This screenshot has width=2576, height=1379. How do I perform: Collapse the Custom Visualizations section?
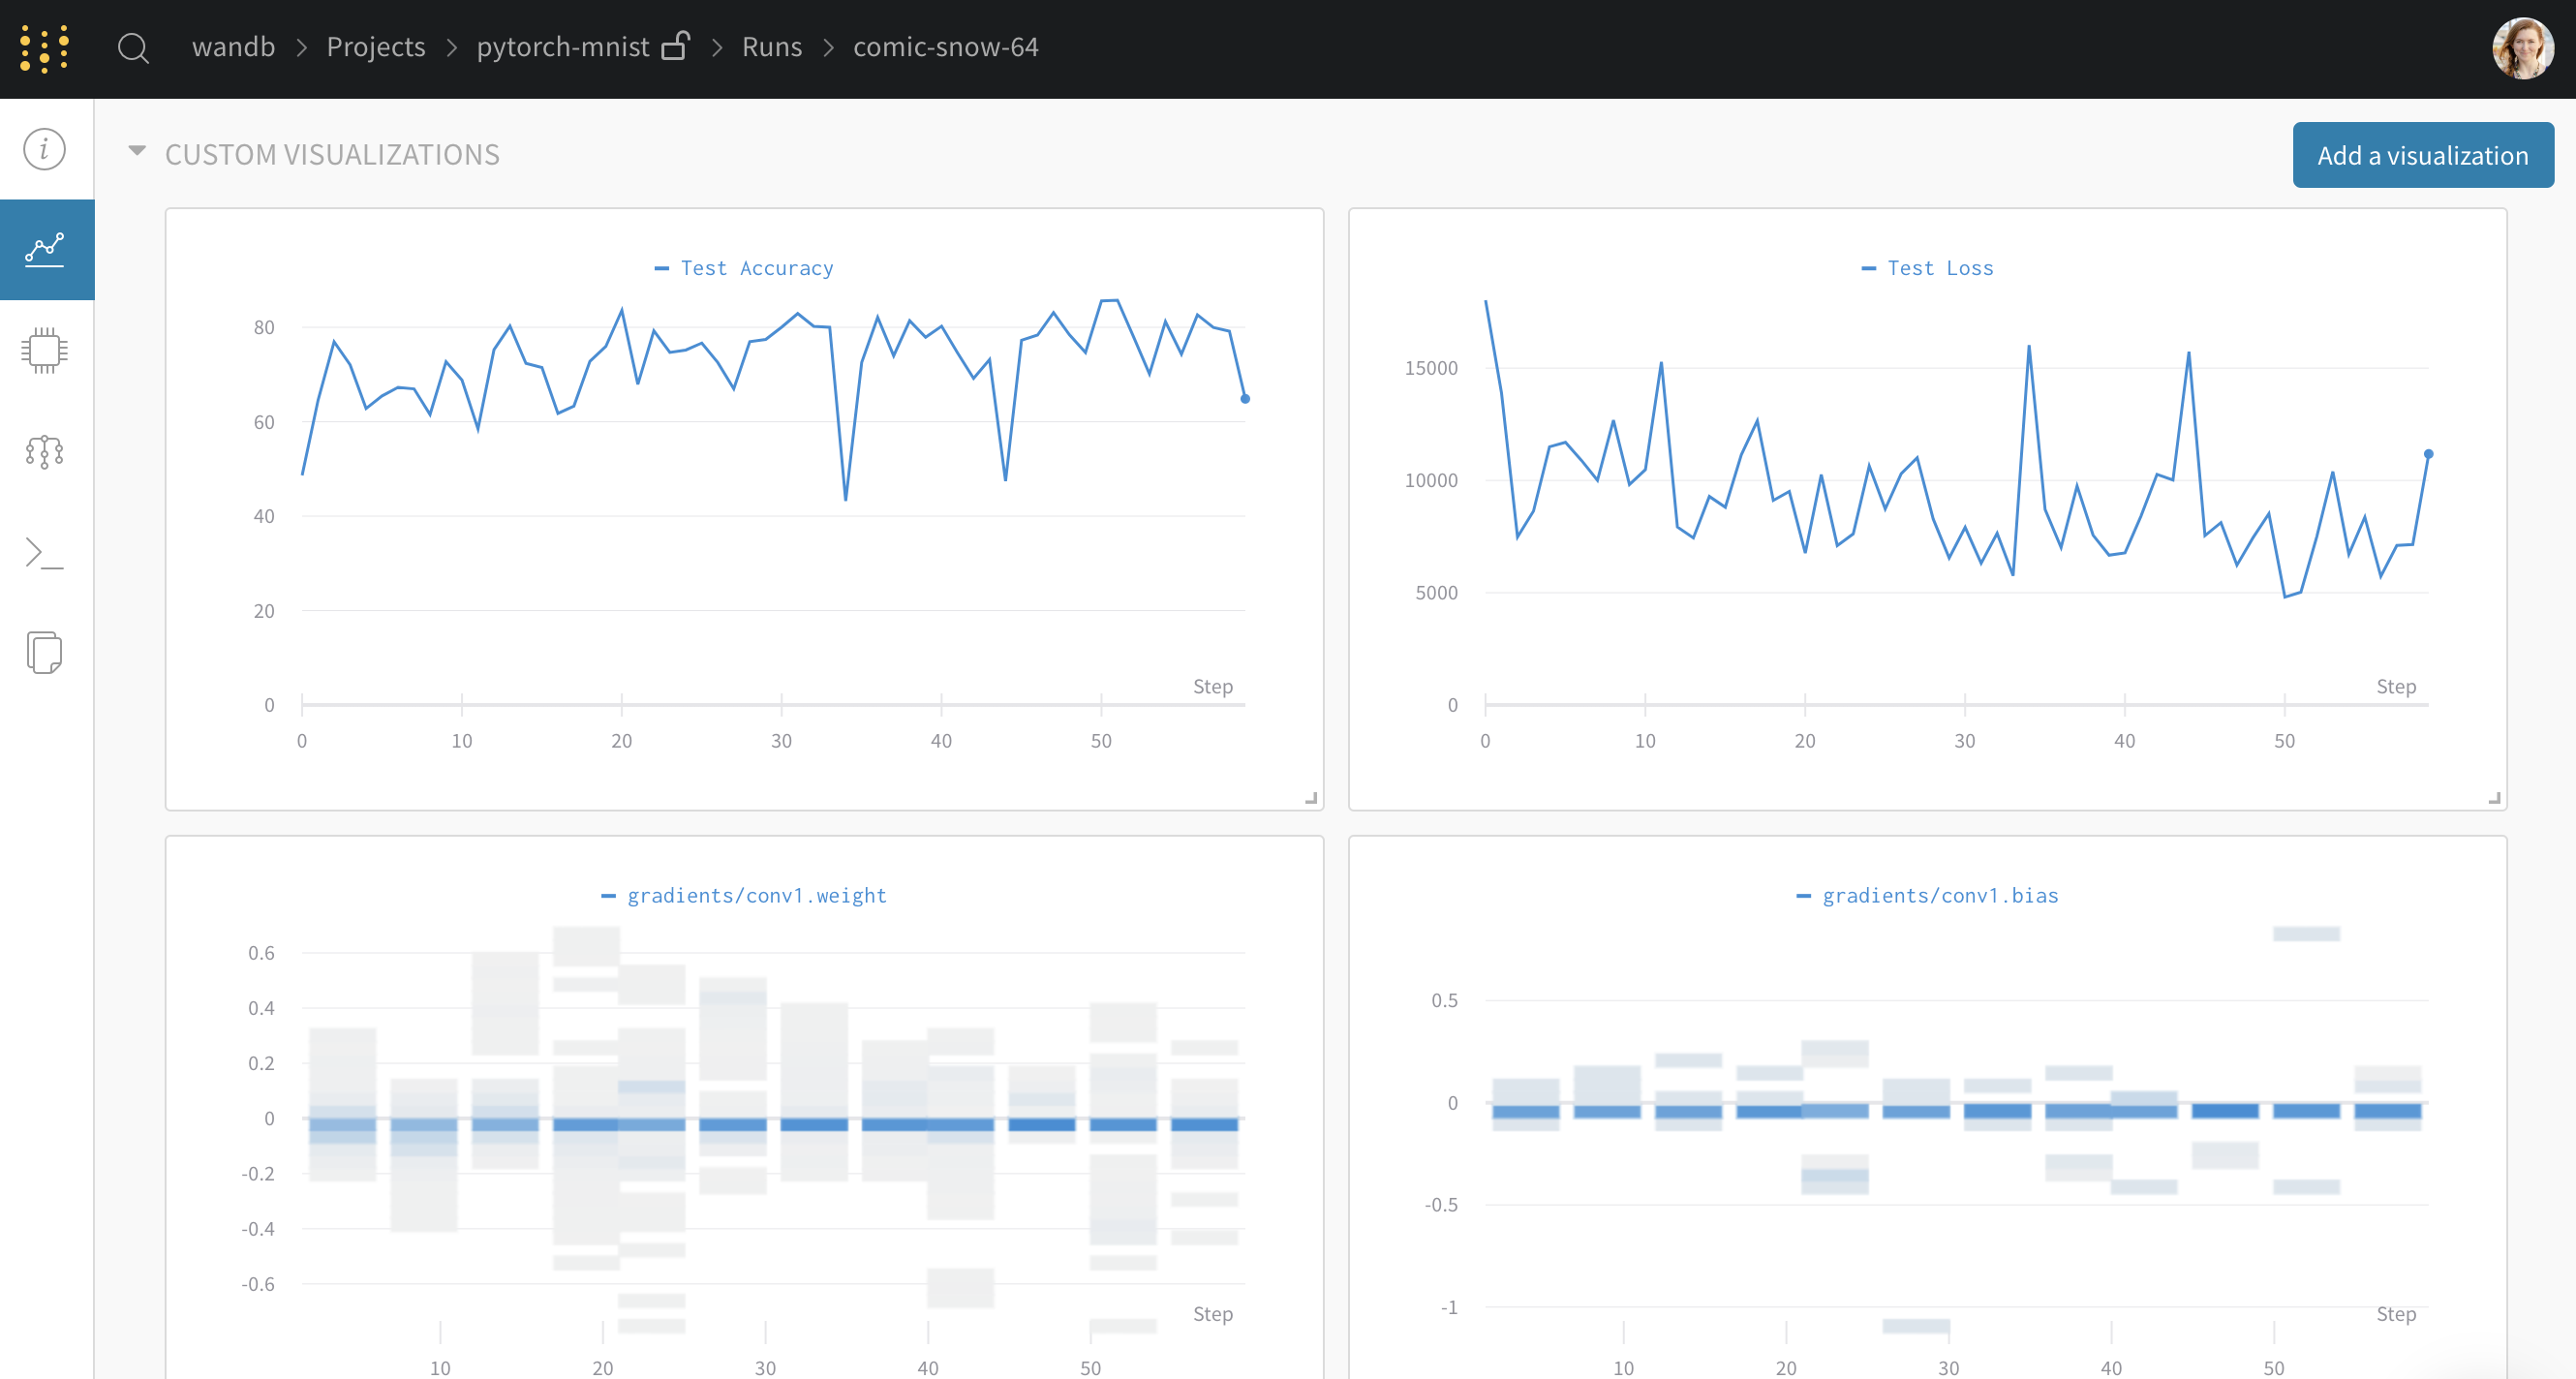click(137, 152)
